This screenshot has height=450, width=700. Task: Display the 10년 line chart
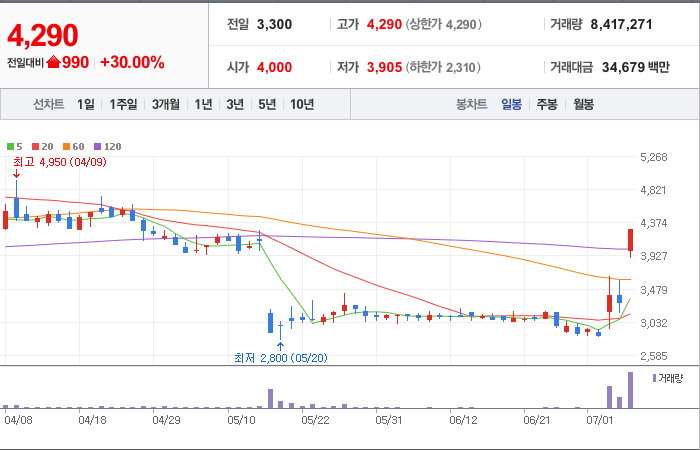302,104
